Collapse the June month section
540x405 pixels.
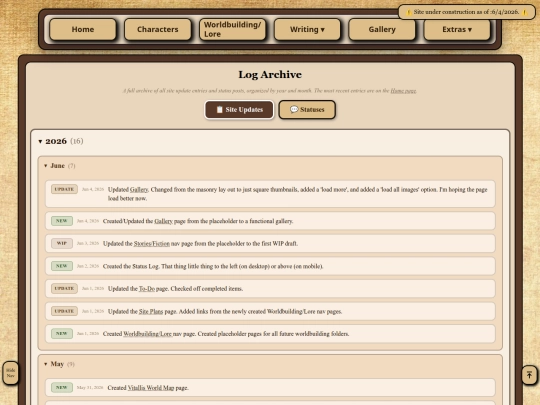pos(45,166)
